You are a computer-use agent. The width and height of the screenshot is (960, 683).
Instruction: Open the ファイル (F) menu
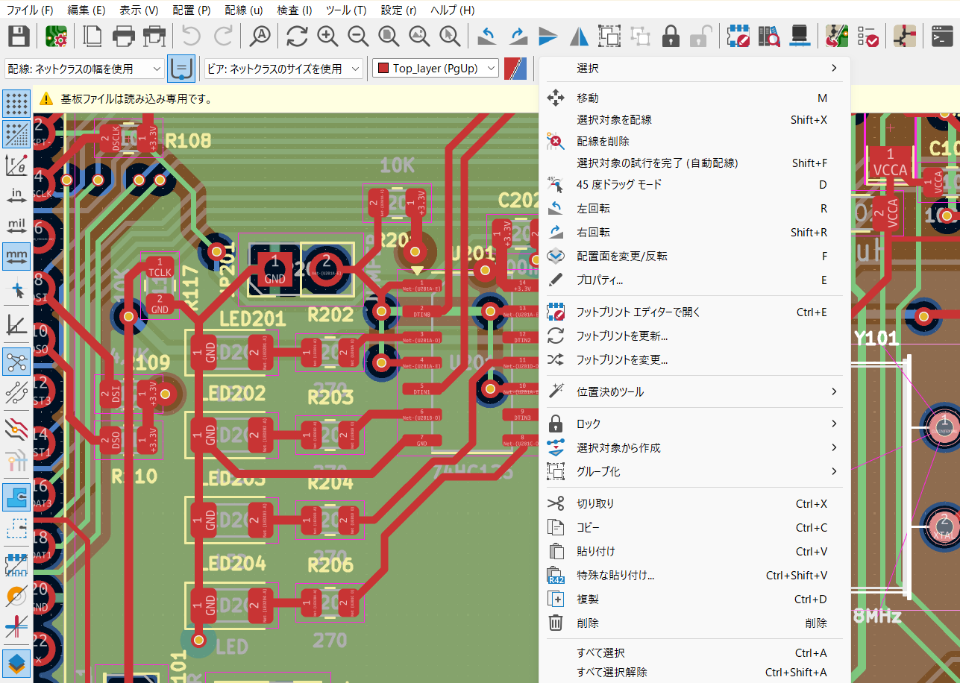click(29, 10)
